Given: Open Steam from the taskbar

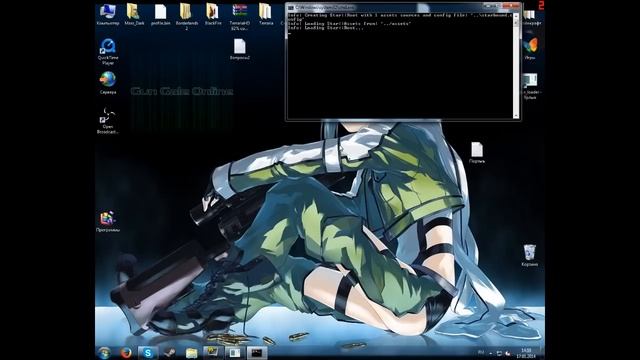Looking at the screenshot, I should pyautogui.click(x=169, y=353).
